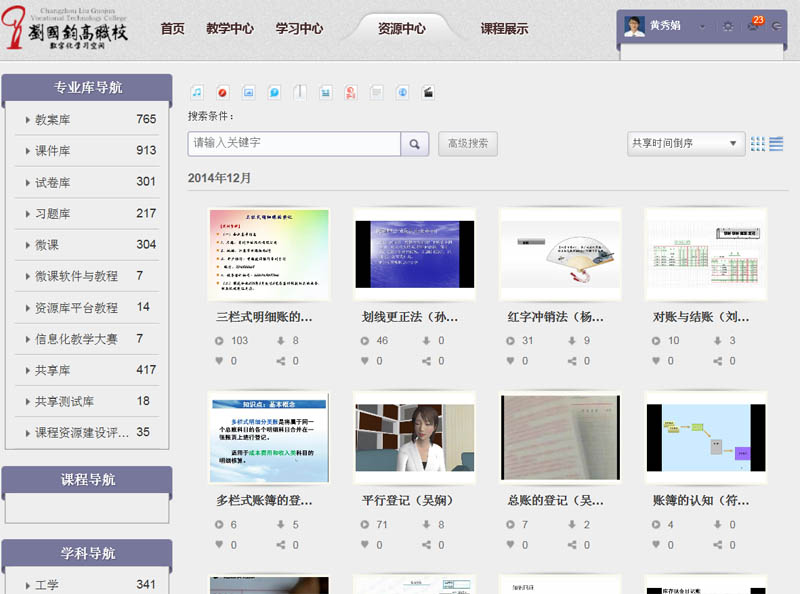Filter by the teal document file icon
The height and width of the screenshot is (594, 800).
(326, 92)
